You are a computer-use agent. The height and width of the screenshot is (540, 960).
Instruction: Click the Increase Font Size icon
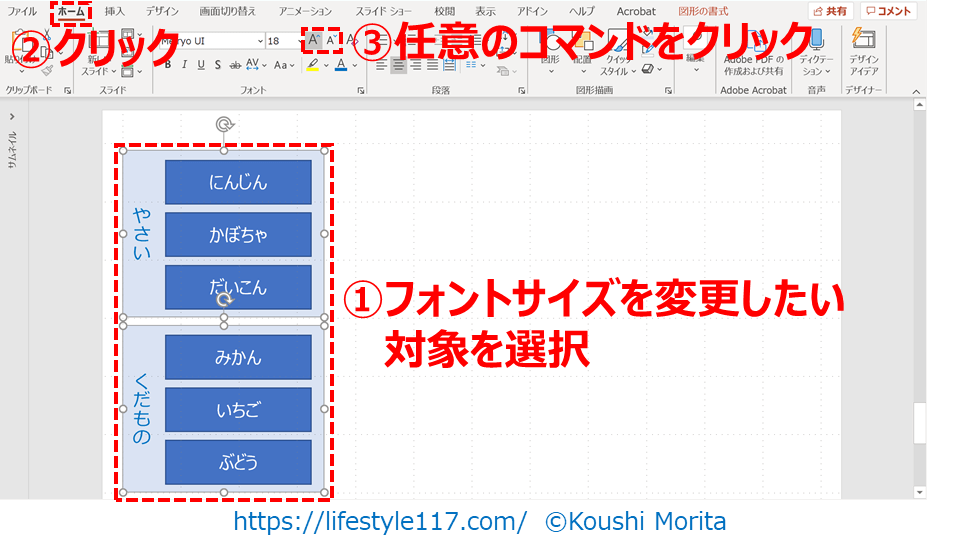pos(314,41)
